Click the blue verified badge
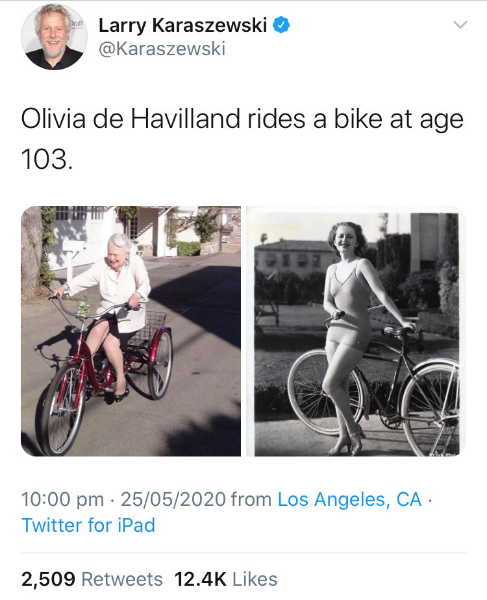487x600 pixels. [281, 25]
